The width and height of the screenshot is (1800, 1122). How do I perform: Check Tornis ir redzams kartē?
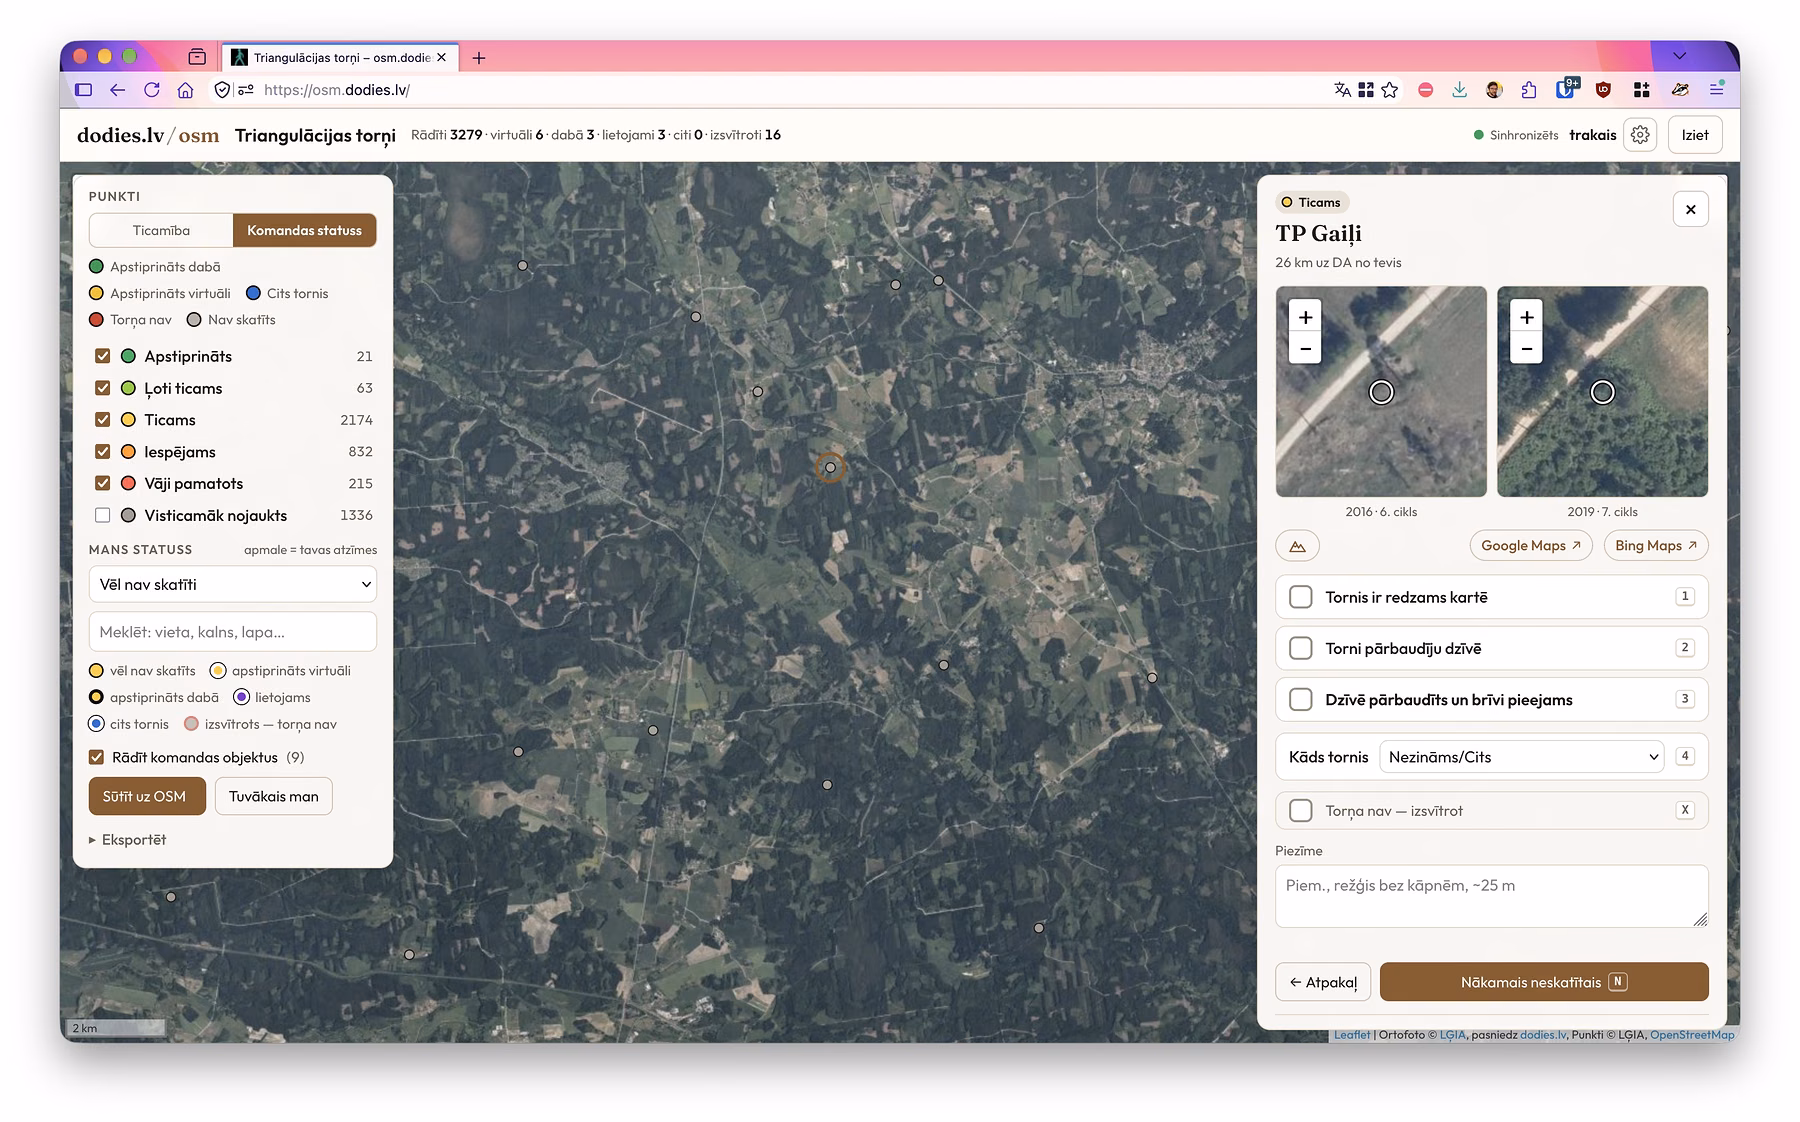click(1300, 597)
